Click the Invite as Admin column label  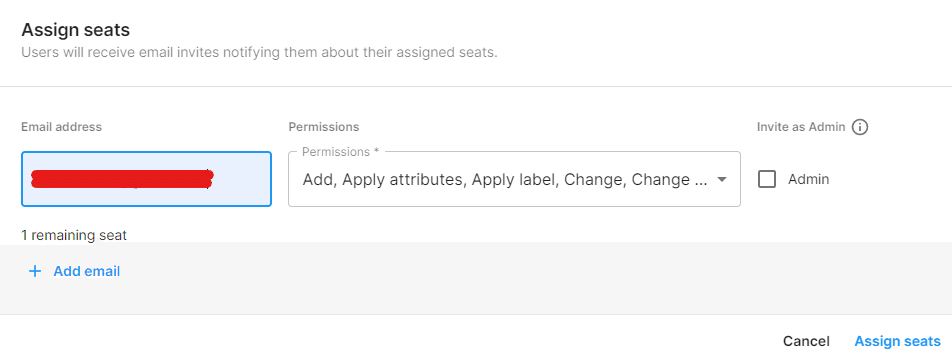[801, 127]
